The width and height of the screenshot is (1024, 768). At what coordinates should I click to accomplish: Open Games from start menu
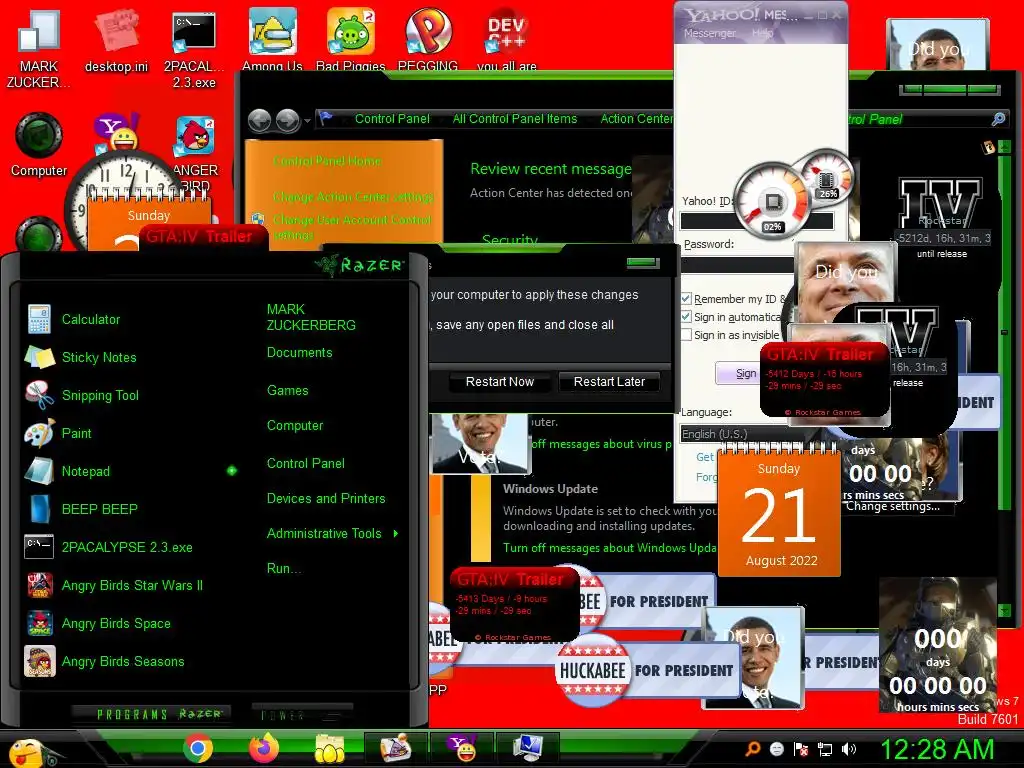pos(287,391)
